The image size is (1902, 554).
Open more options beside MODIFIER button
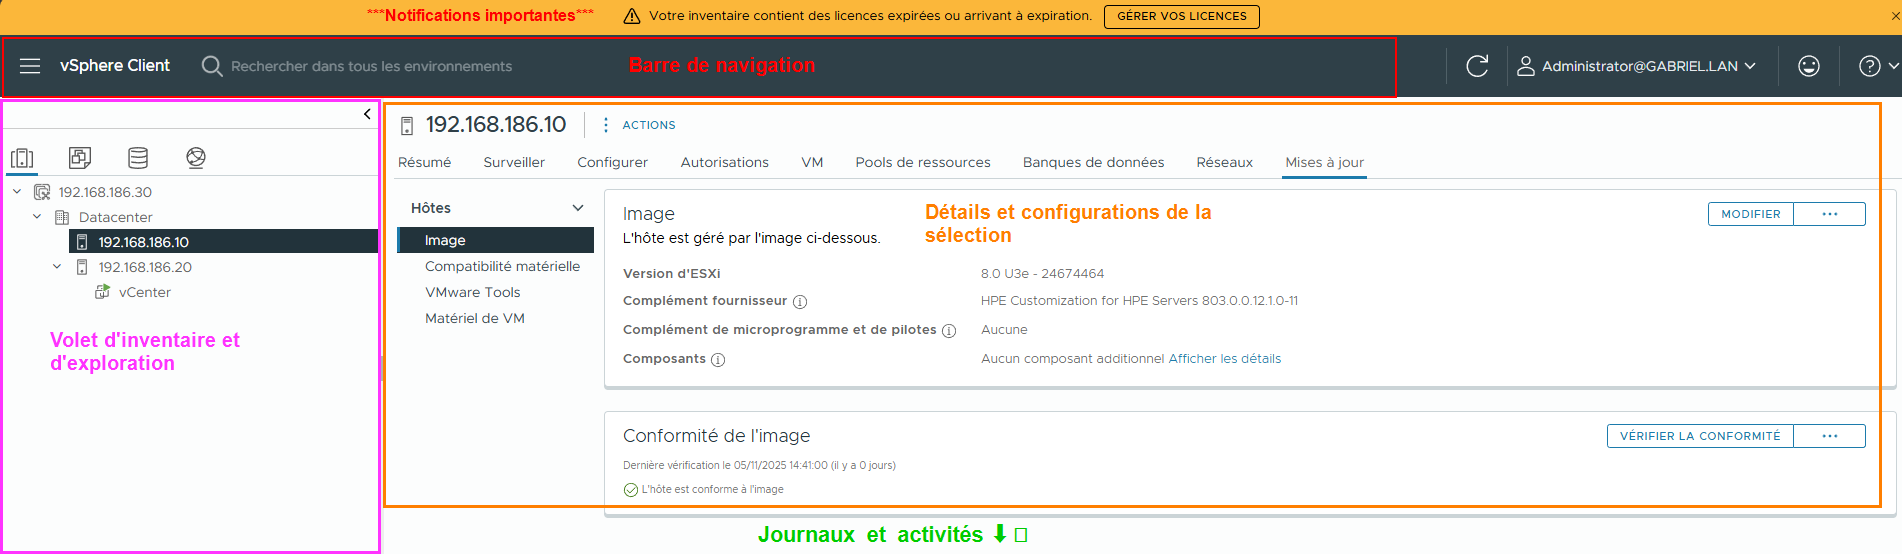tap(1829, 214)
